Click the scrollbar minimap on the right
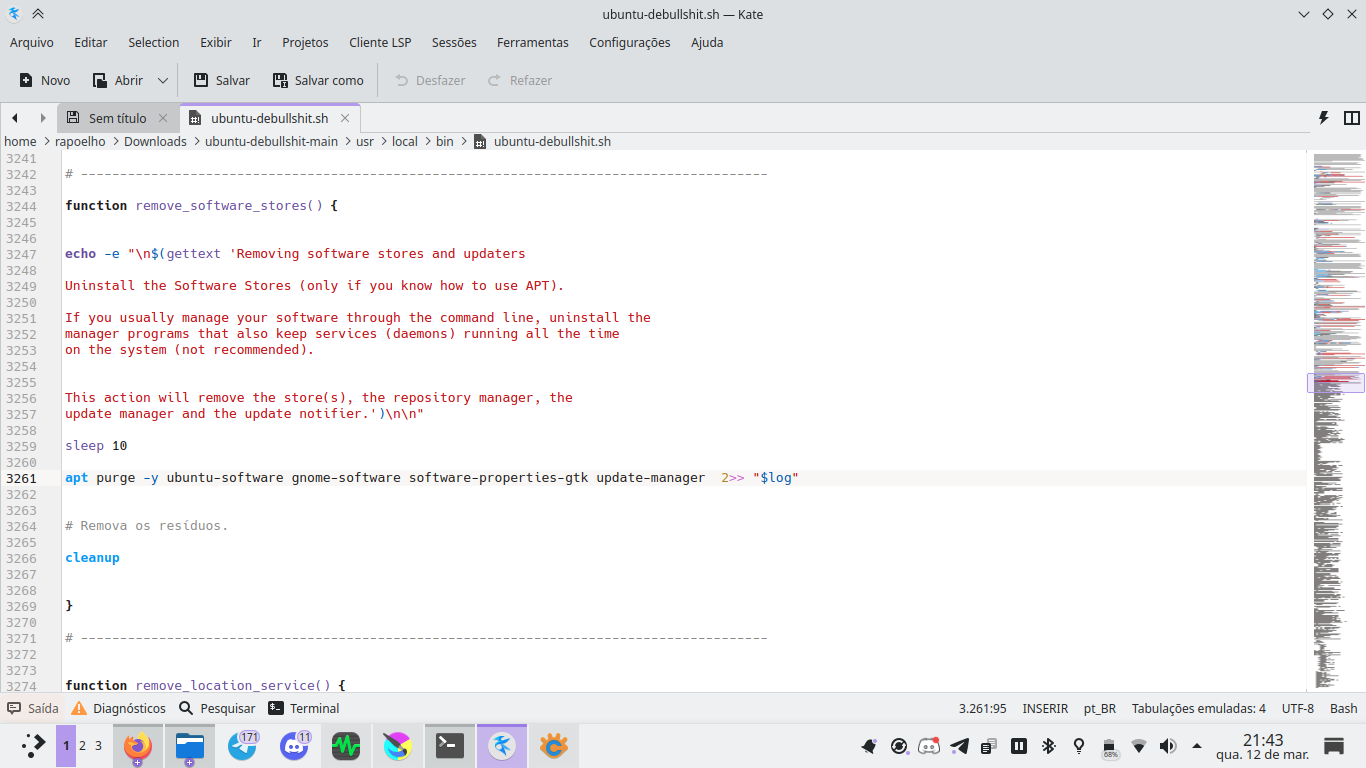 [x=1337, y=420]
